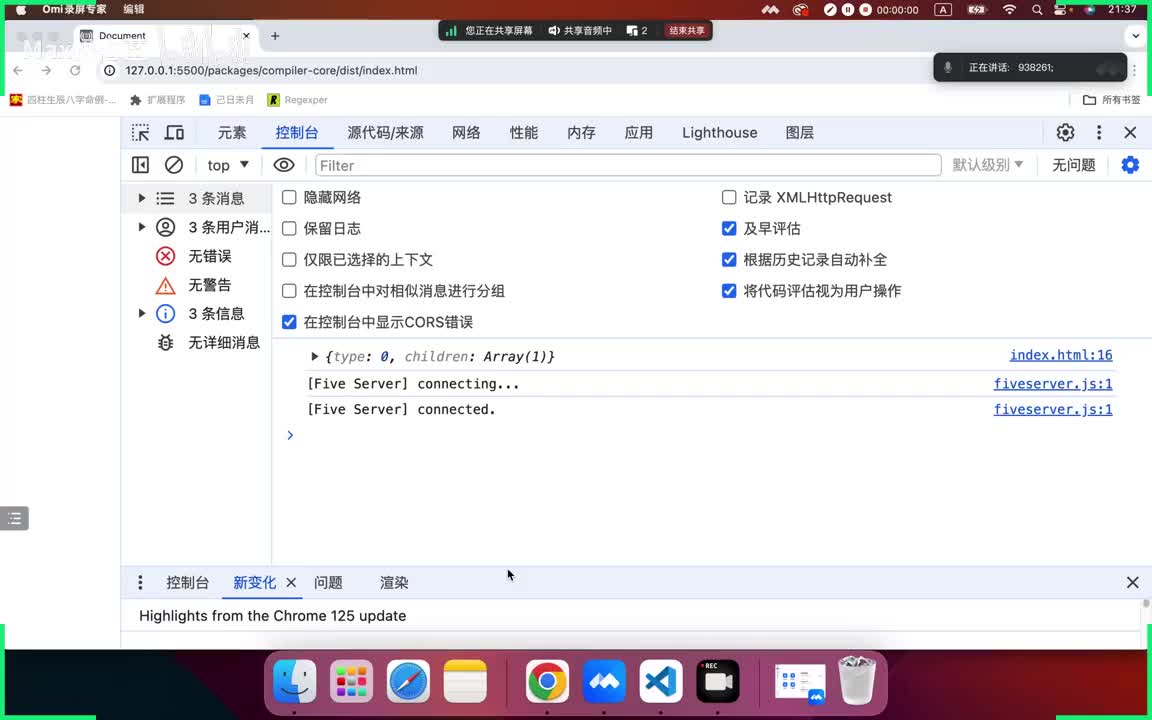
Task: Click the browser address bar URL
Action: click(x=271, y=71)
